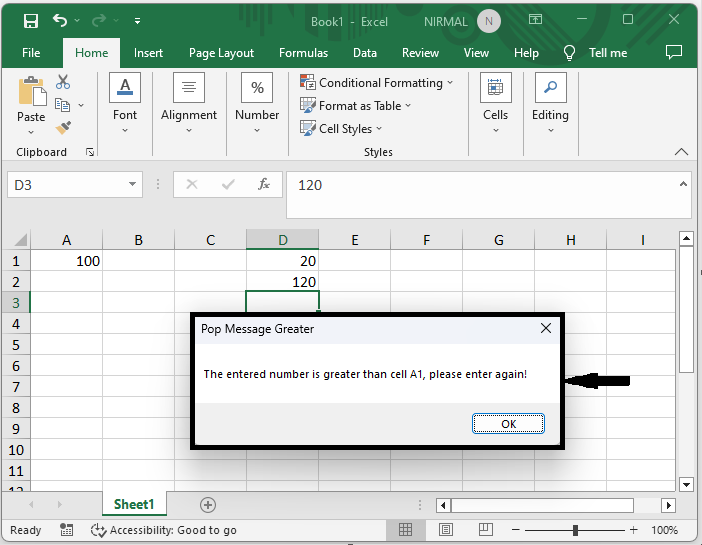Click cell D1 containing 20
Screen dimensions: 702x545
(x=283, y=261)
